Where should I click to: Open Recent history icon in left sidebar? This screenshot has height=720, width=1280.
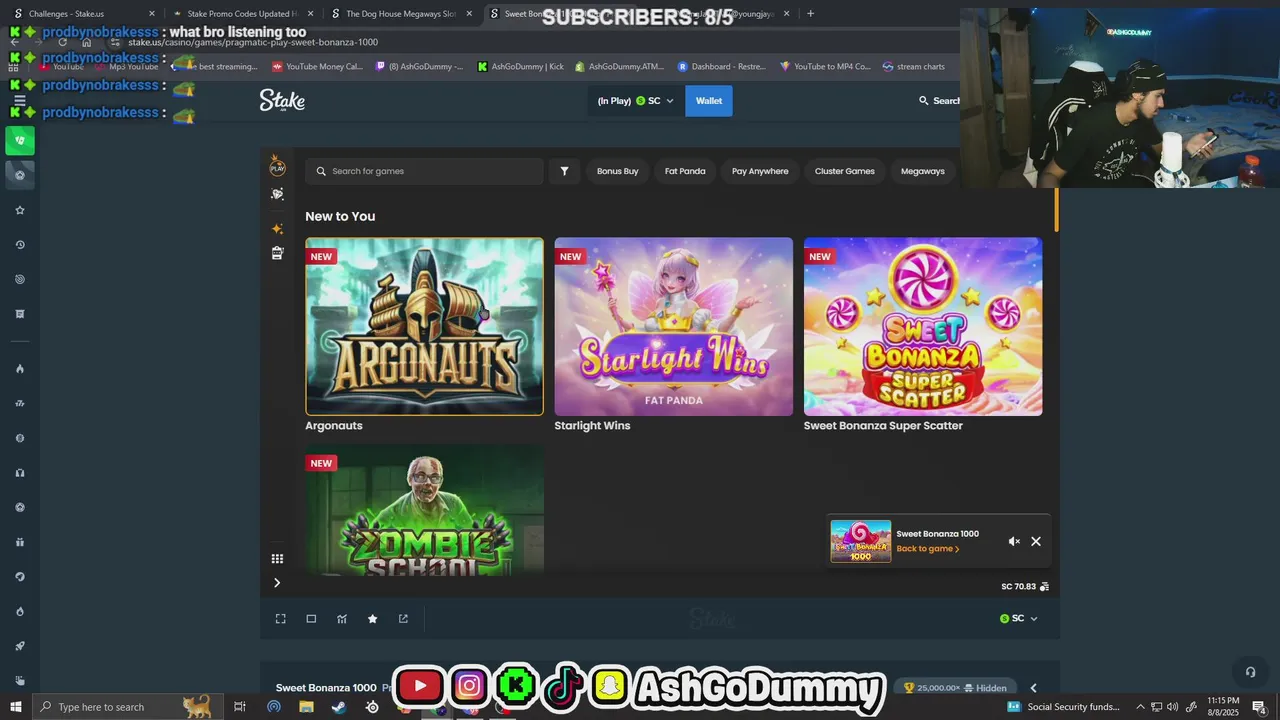point(20,245)
